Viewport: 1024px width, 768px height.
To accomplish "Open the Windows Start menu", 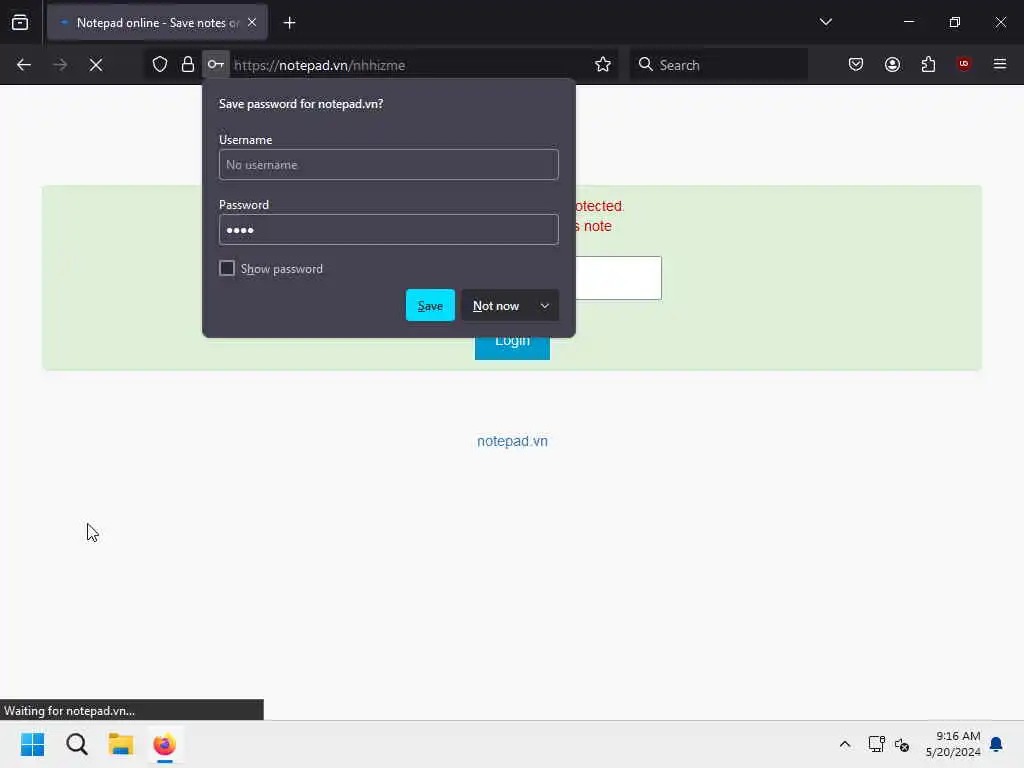I will pyautogui.click(x=33, y=744).
